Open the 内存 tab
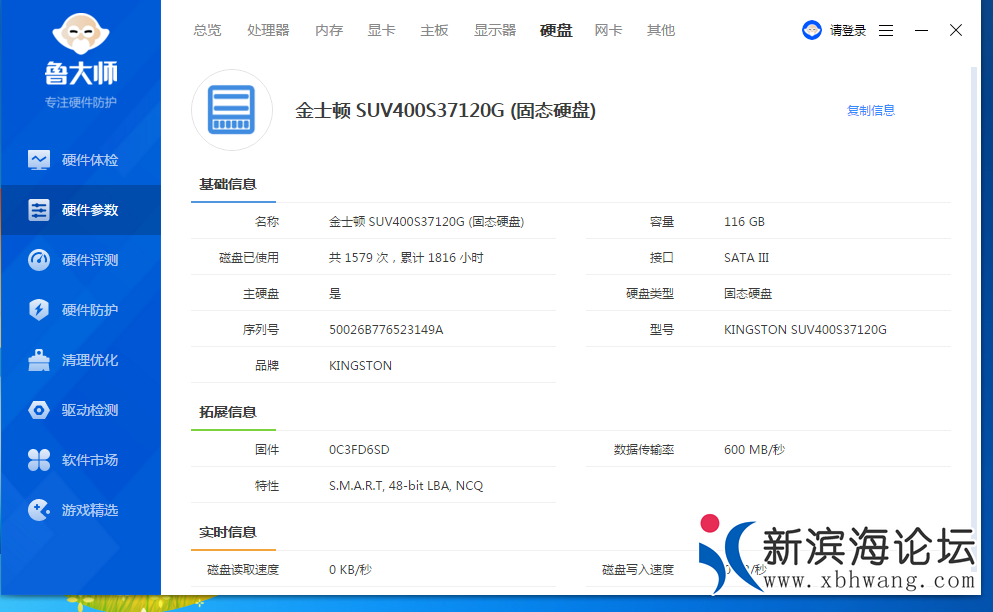The width and height of the screenshot is (993, 612). 329,30
